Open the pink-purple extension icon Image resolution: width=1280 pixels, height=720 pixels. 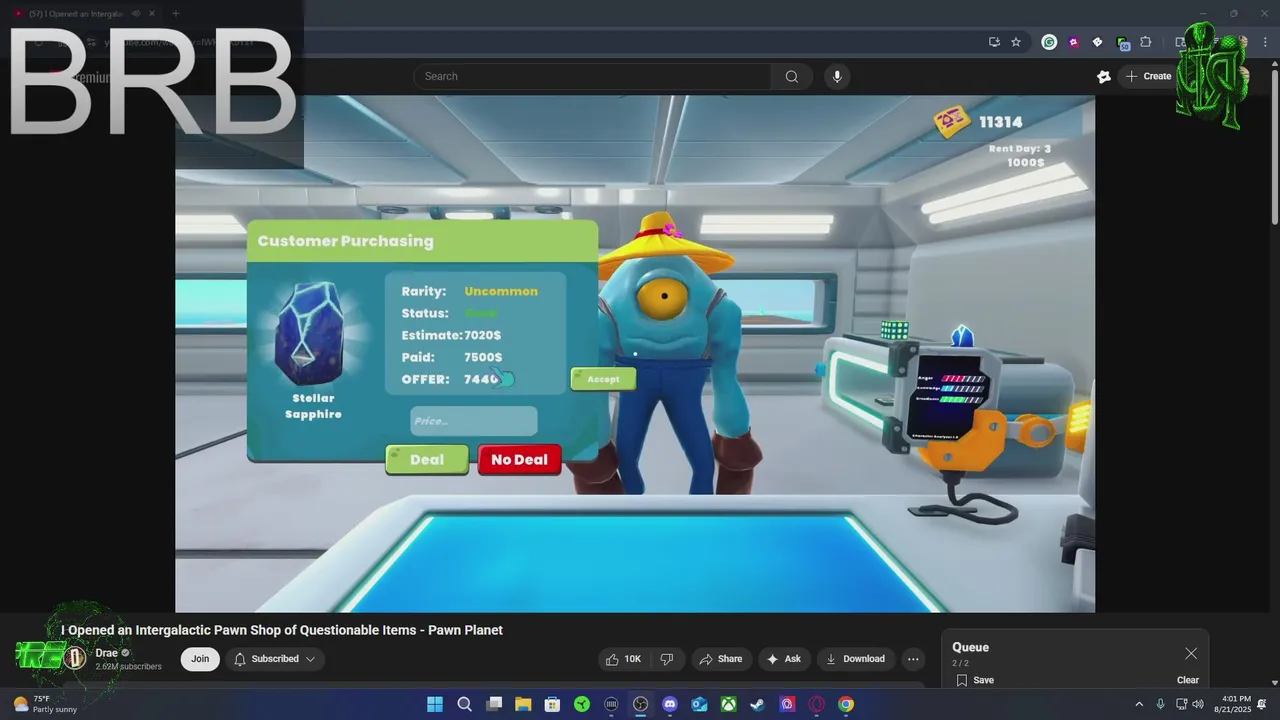(x=1073, y=42)
